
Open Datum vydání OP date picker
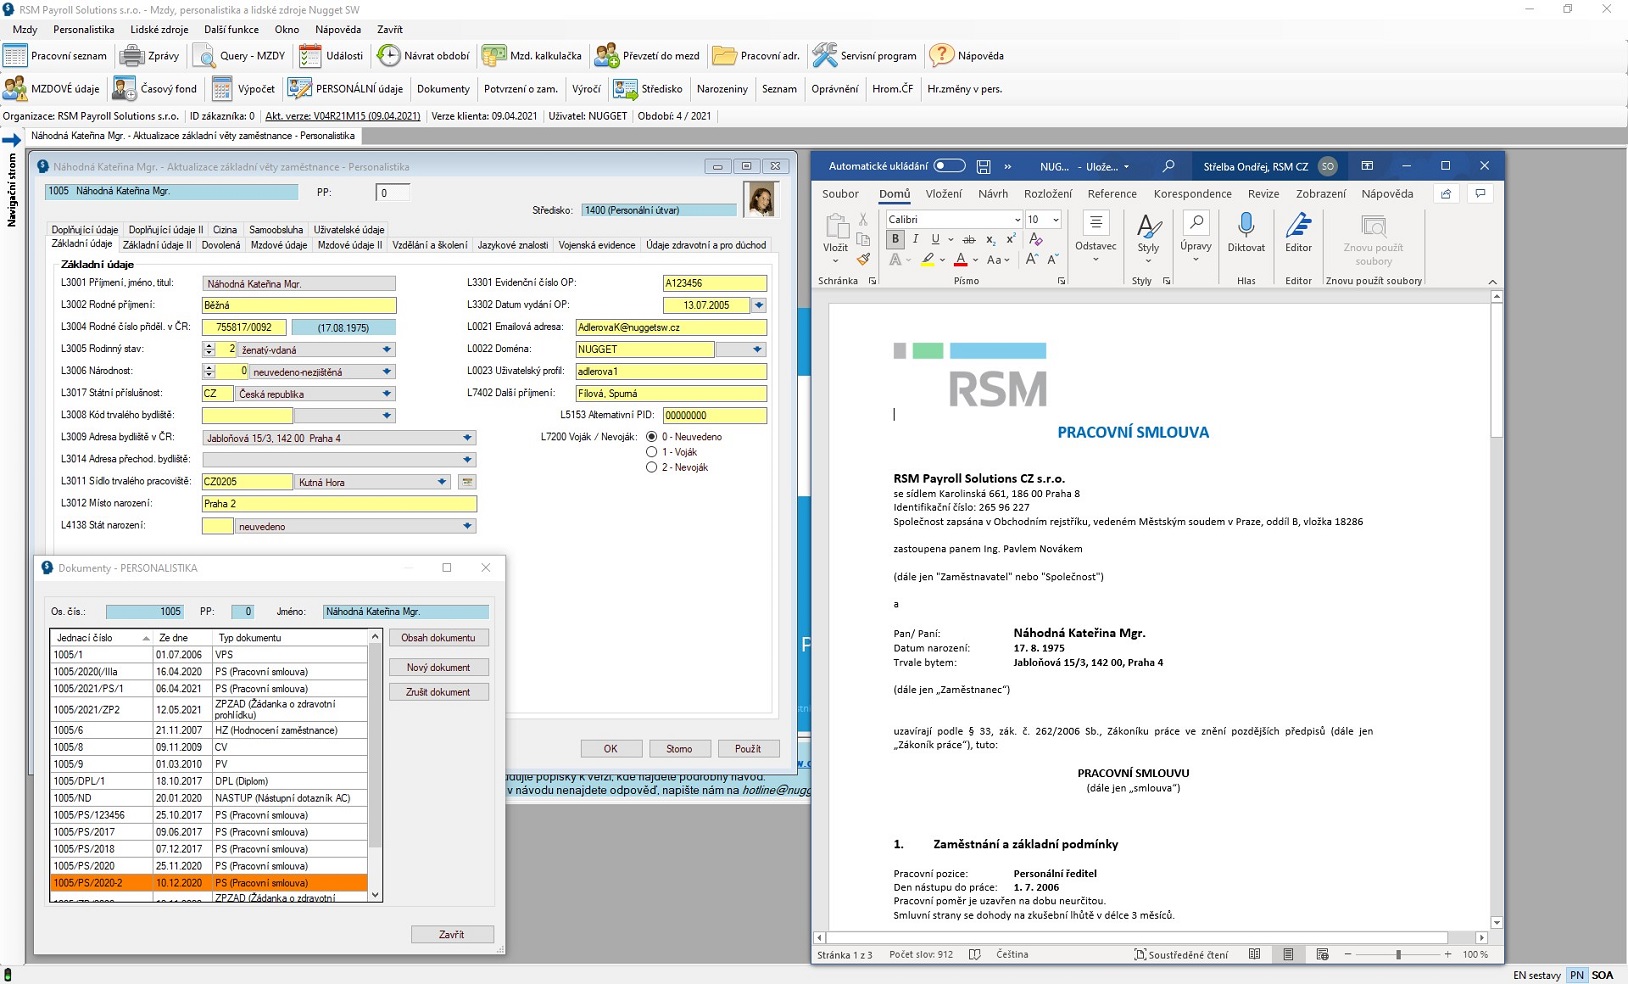(759, 305)
